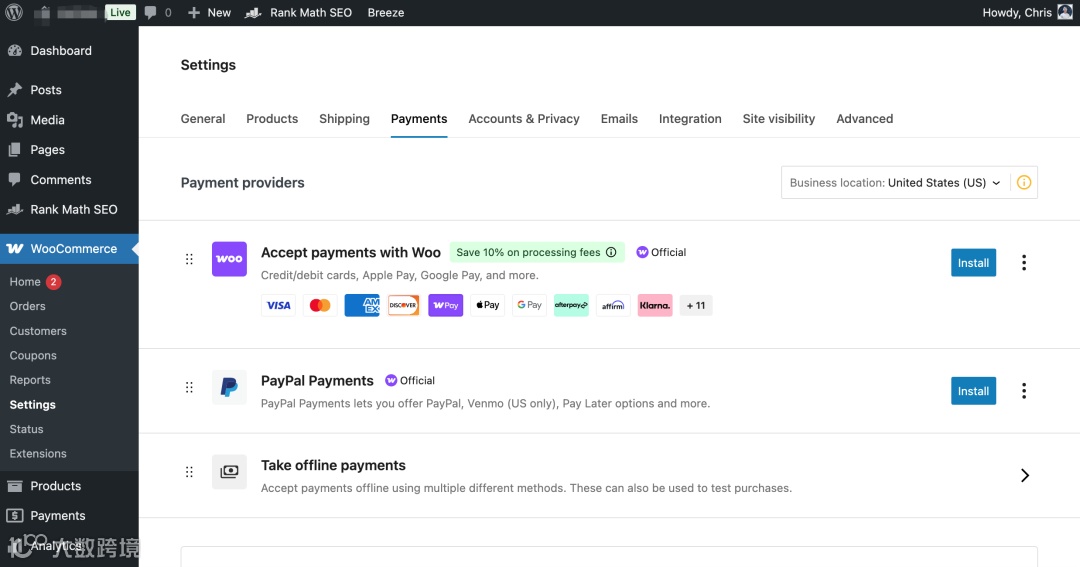
Task: Click the Payments dollar icon in sidebar
Action: (14, 515)
